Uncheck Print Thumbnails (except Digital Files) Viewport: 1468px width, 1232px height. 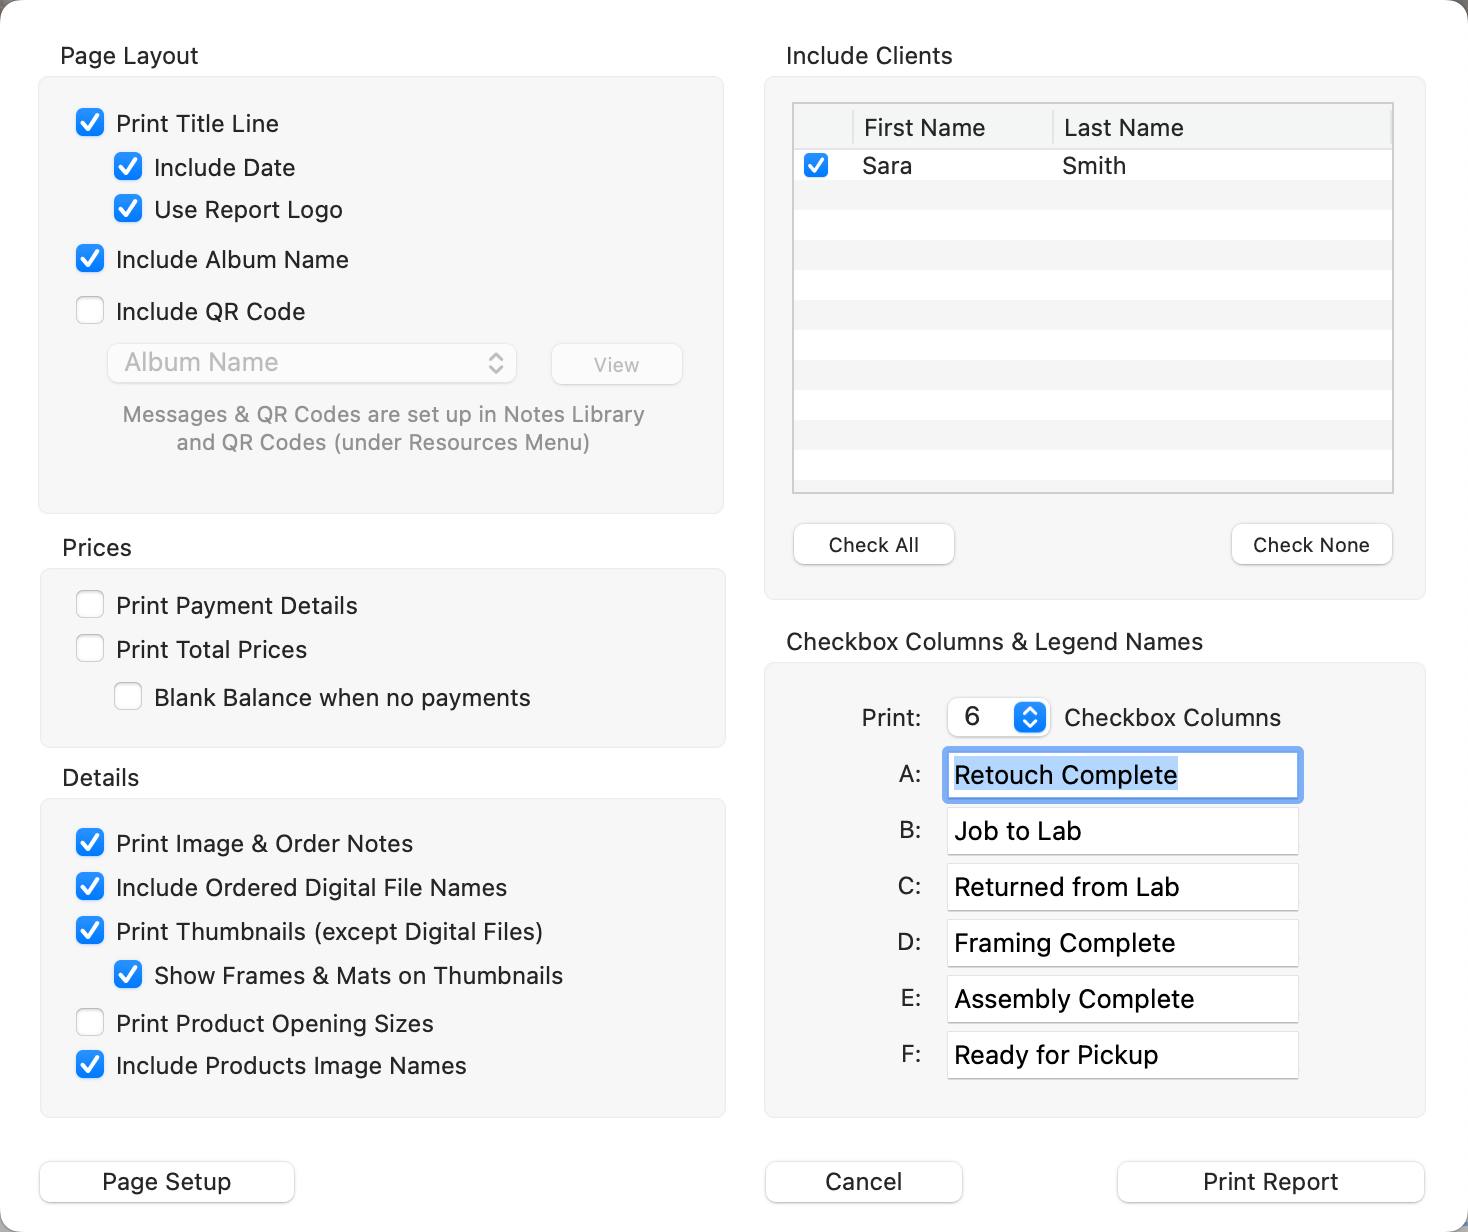(90, 931)
